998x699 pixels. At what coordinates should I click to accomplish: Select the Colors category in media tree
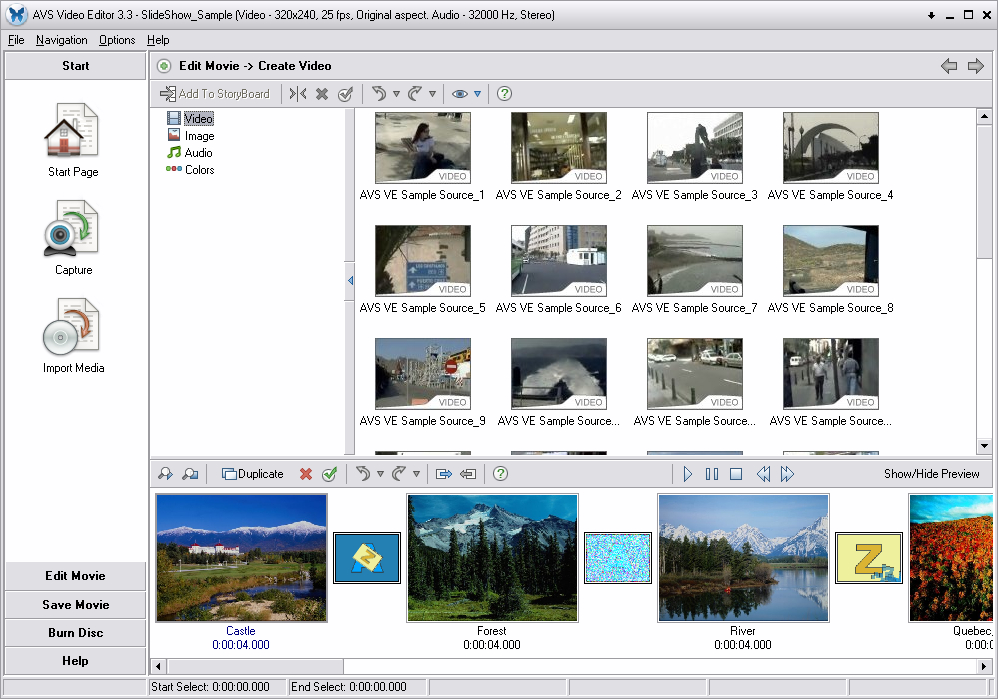click(x=199, y=170)
